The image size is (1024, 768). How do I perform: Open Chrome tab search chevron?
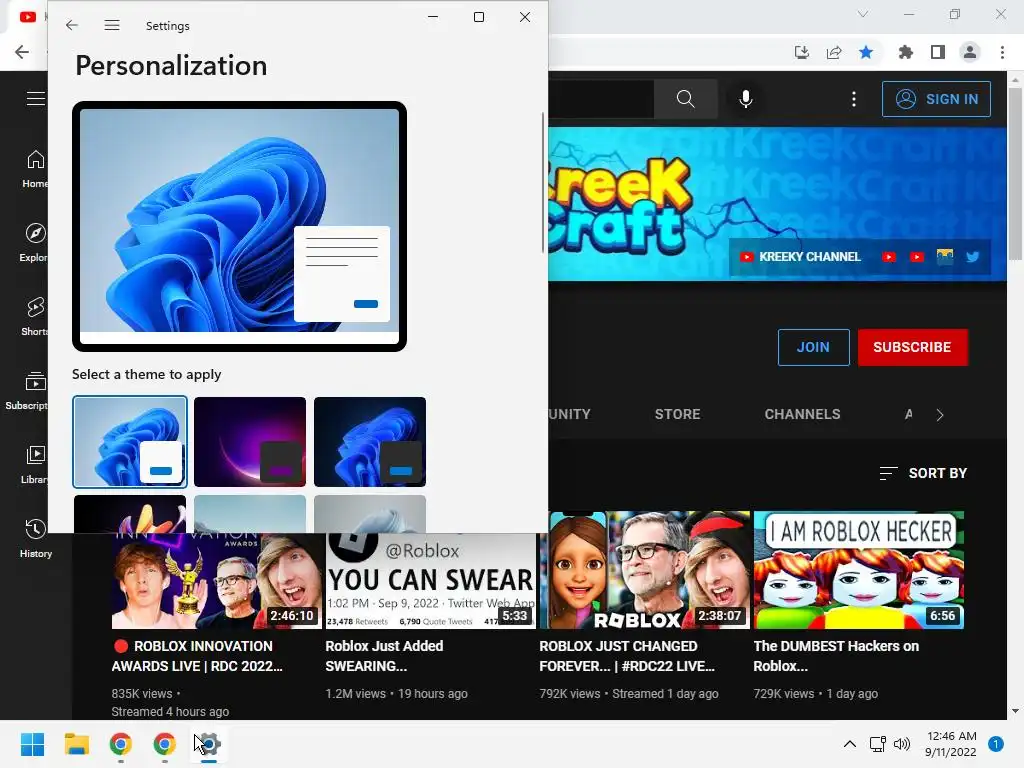(x=863, y=14)
